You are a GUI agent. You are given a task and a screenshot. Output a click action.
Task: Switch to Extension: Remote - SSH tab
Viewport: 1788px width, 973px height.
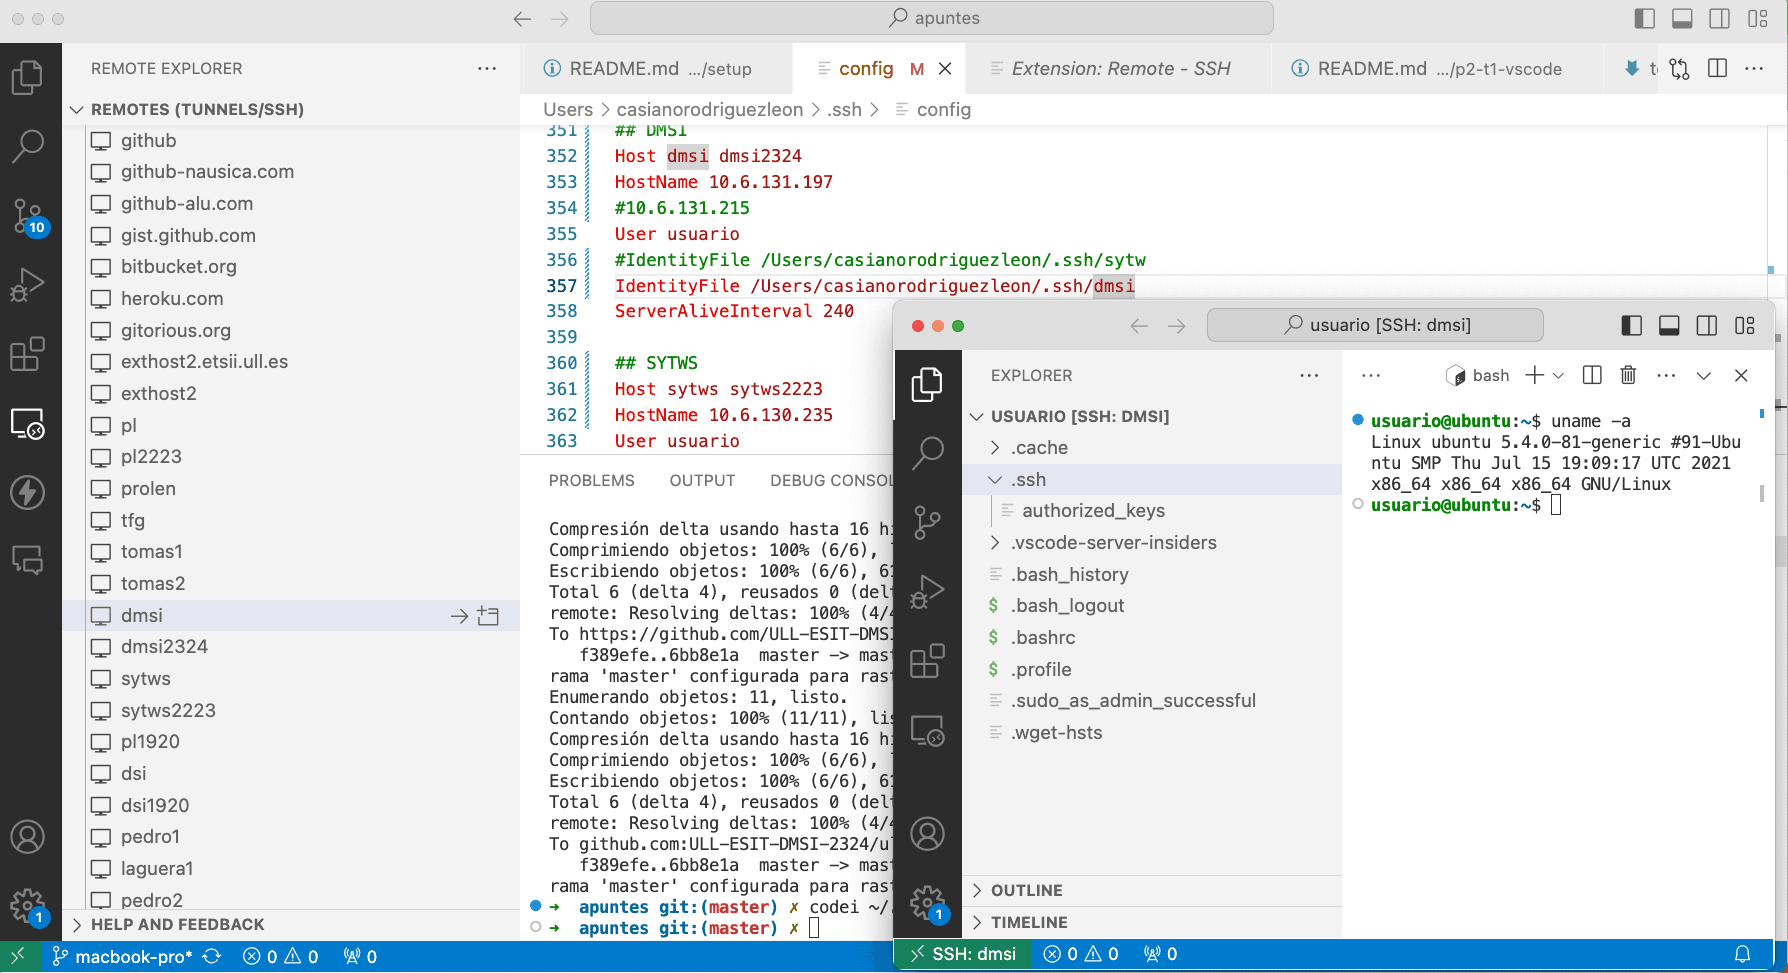pyautogui.click(x=1120, y=68)
